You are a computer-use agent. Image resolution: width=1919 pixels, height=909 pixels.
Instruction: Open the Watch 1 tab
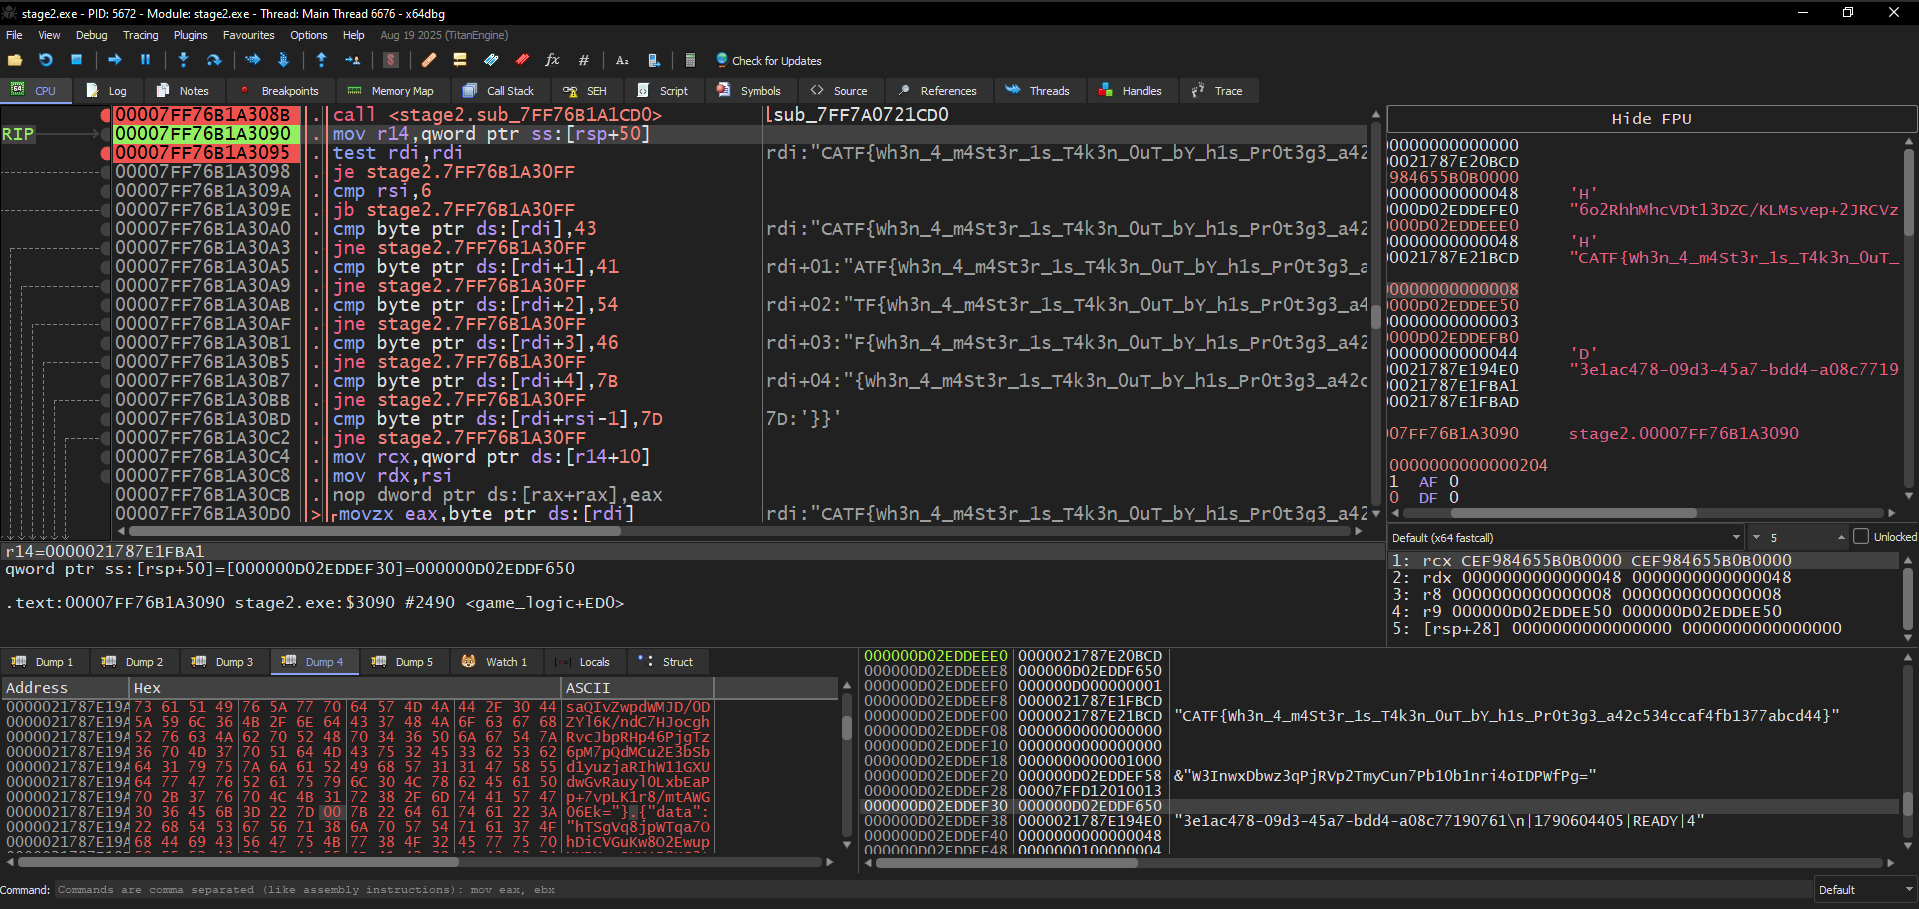[494, 662]
